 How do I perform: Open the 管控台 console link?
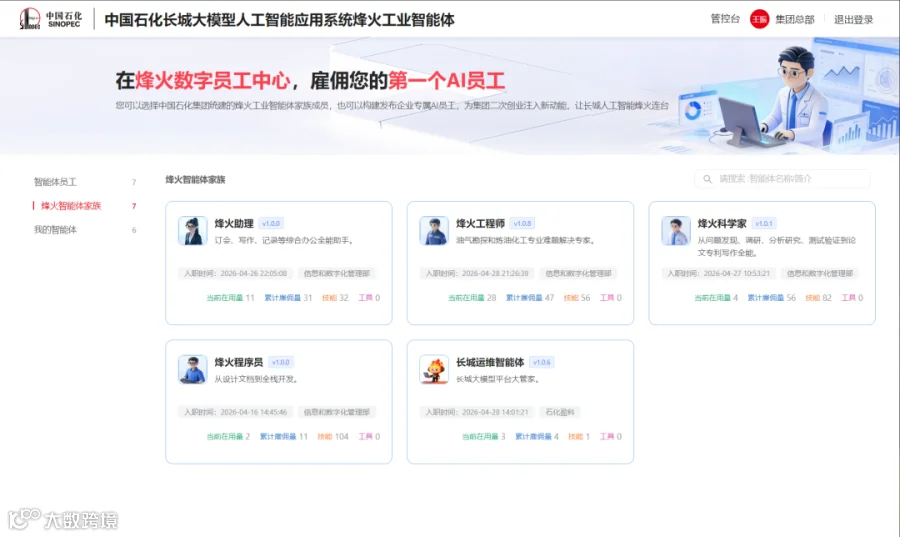(x=725, y=19)
